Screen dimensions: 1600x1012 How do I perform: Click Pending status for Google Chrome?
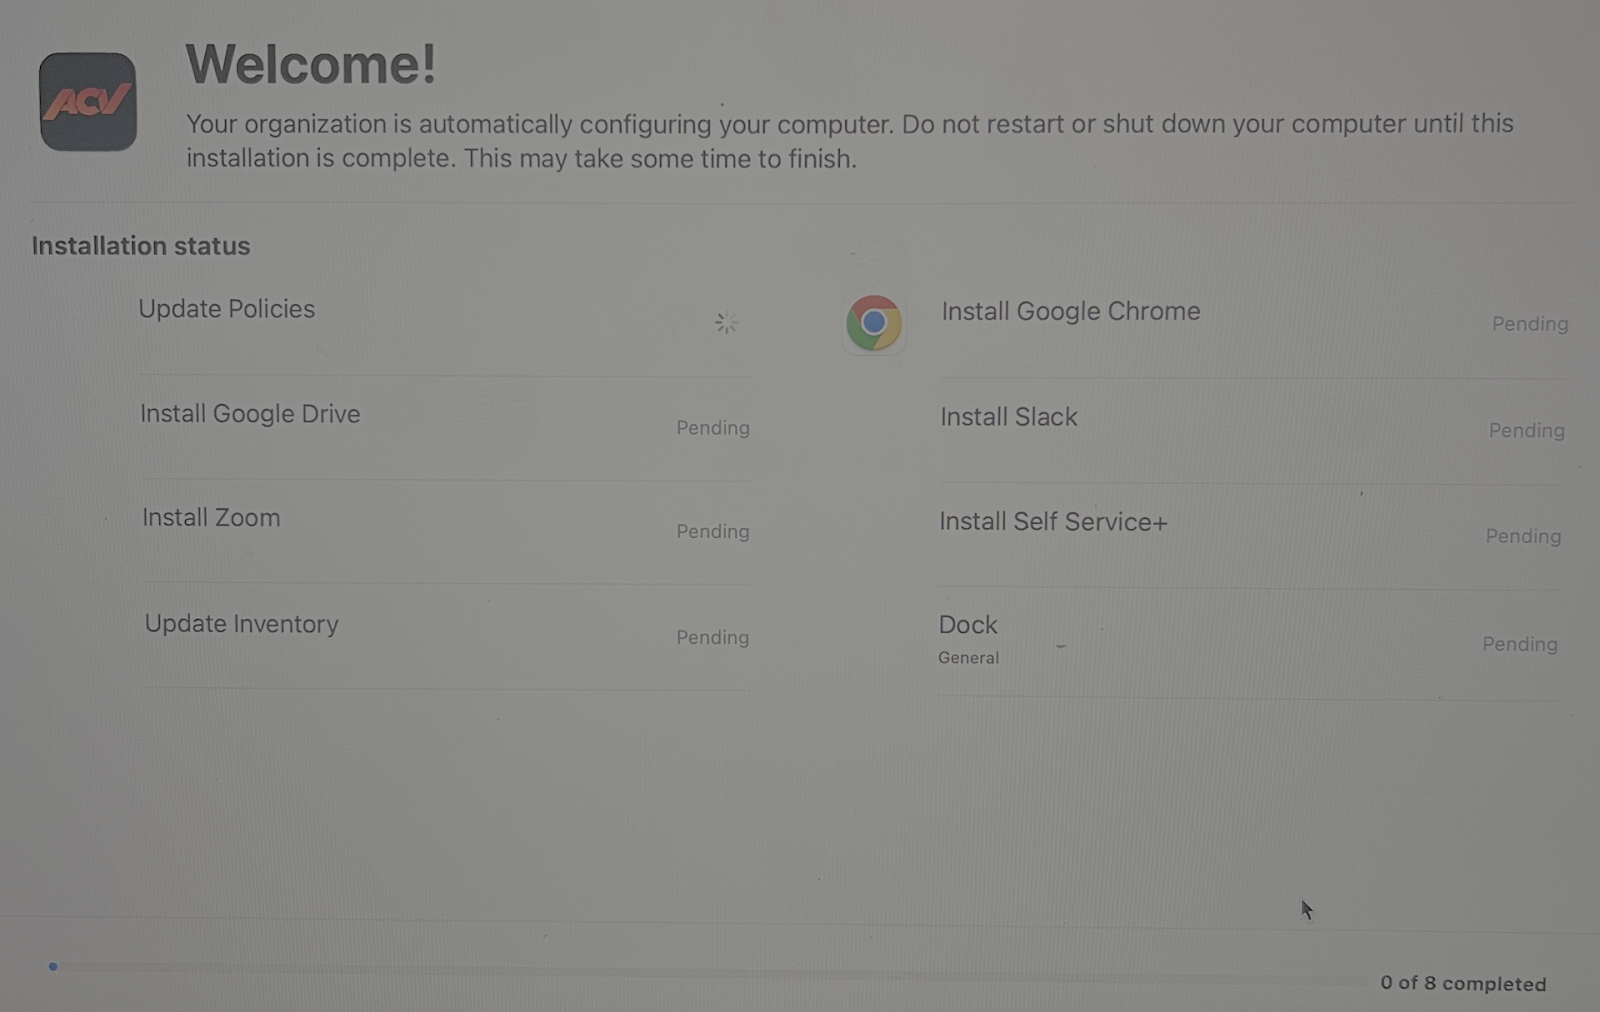coord(1529,324)
